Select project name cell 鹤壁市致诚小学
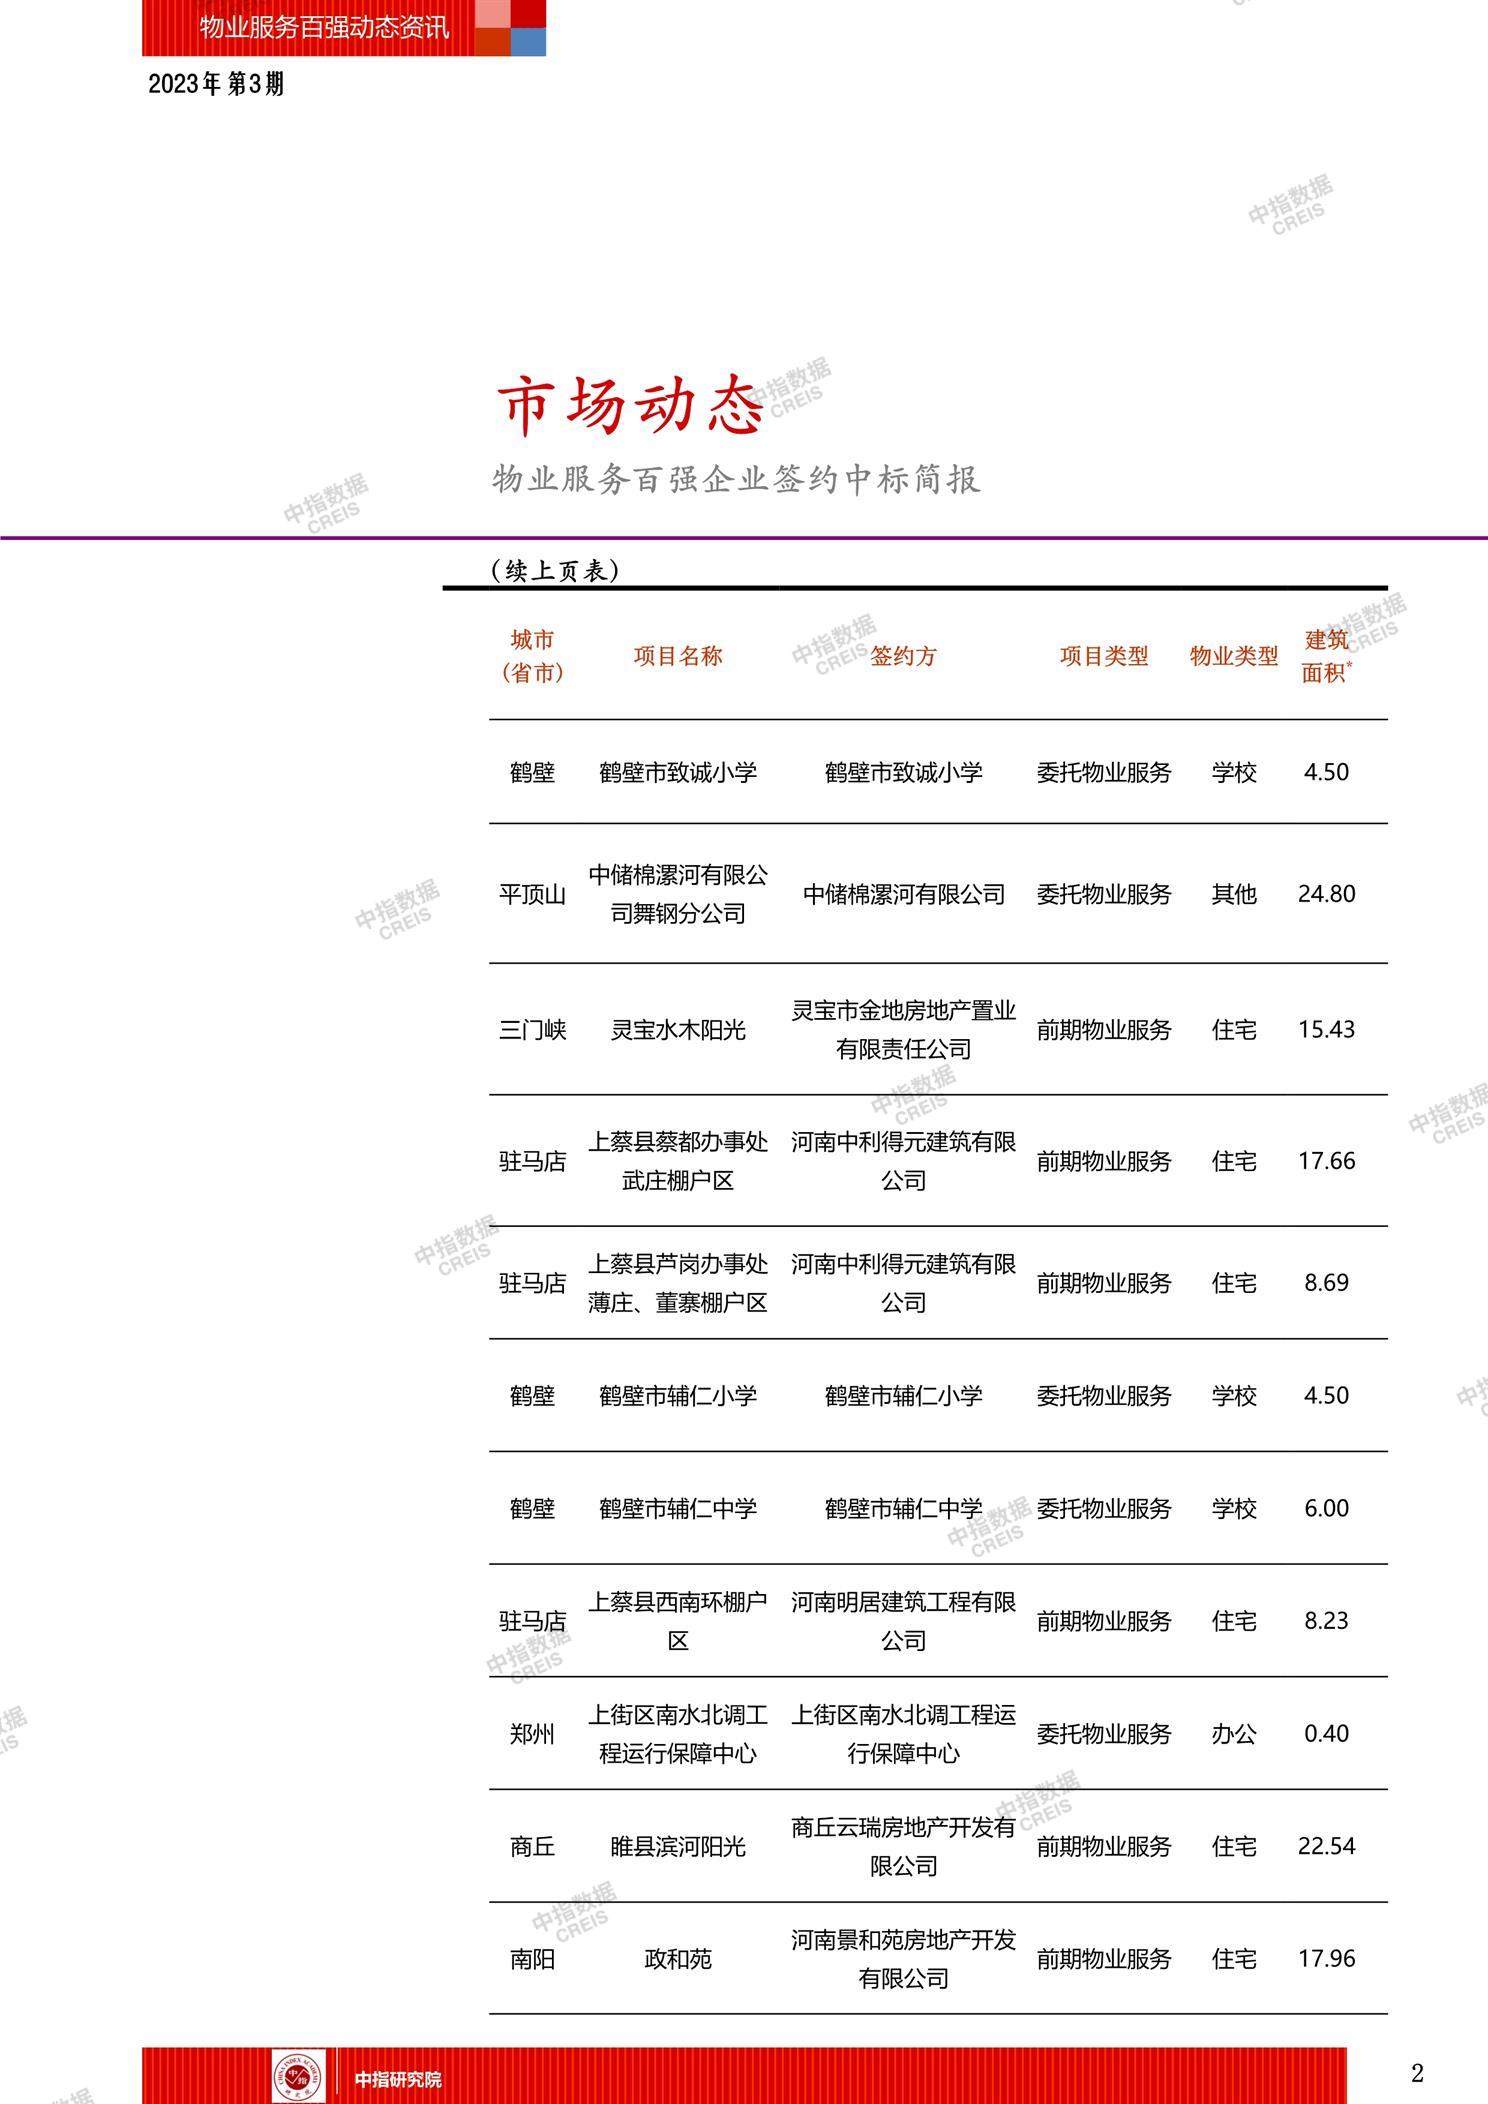 (678, 773)
